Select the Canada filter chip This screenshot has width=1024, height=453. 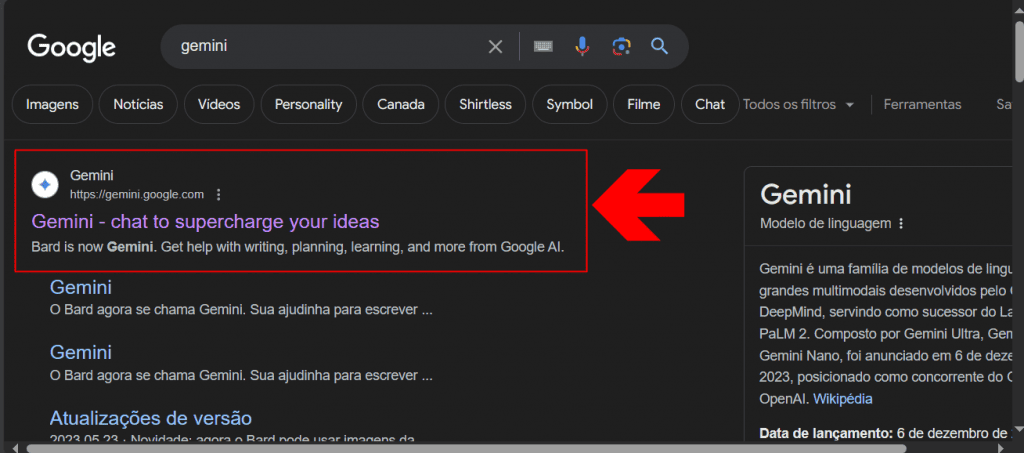coord(401,104)
